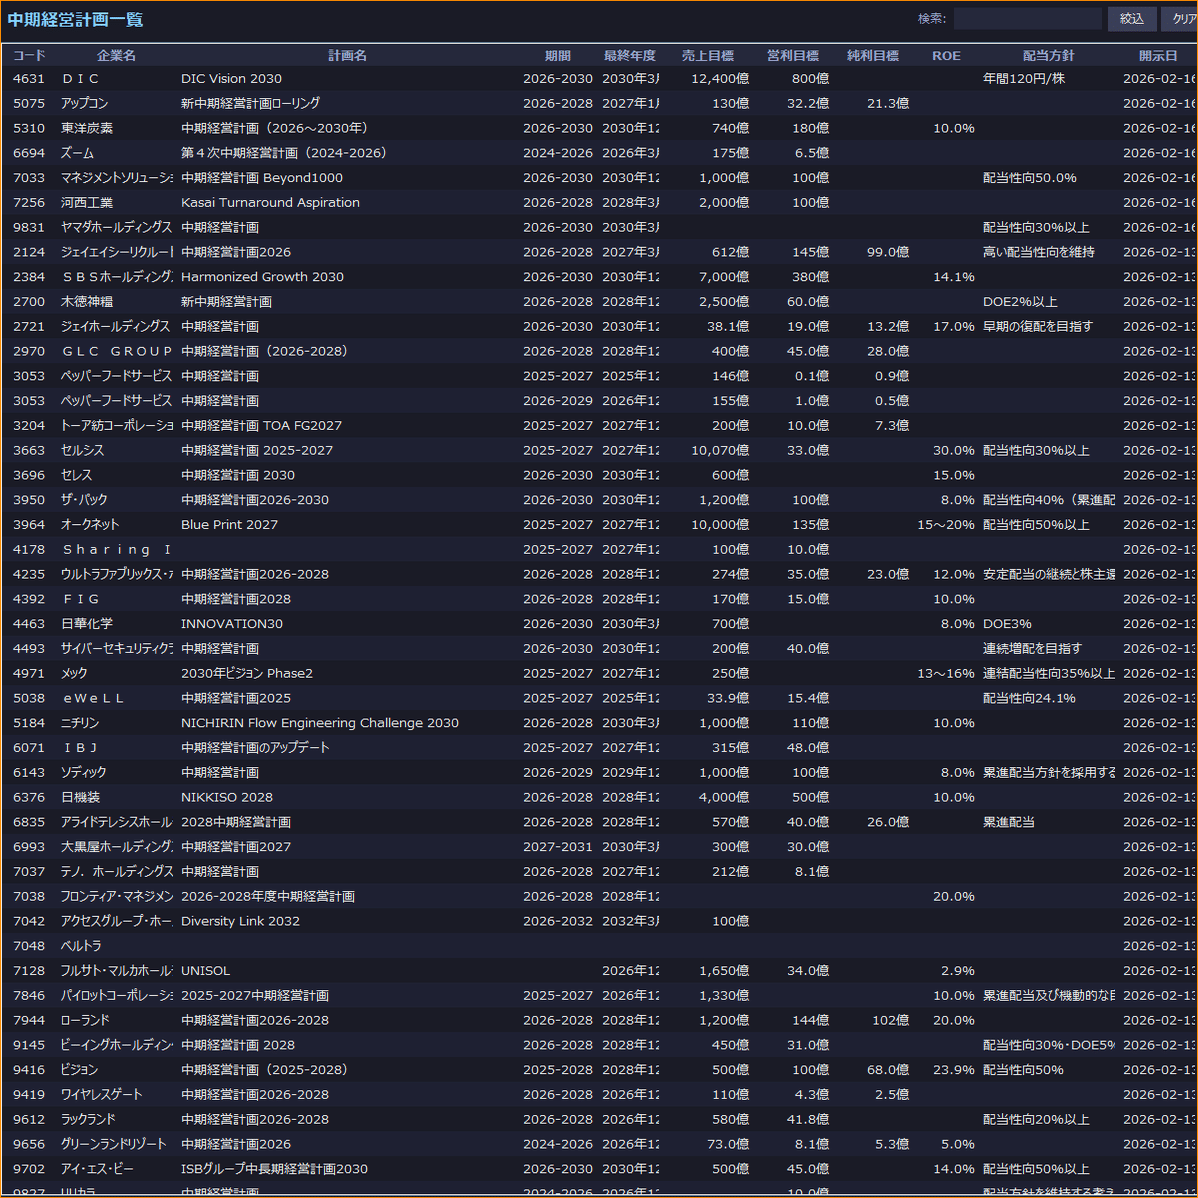Click plan Kasai Turnaround Aspiration
Viewport: 1198px width, 1198px height.
[x=270, y=202]
